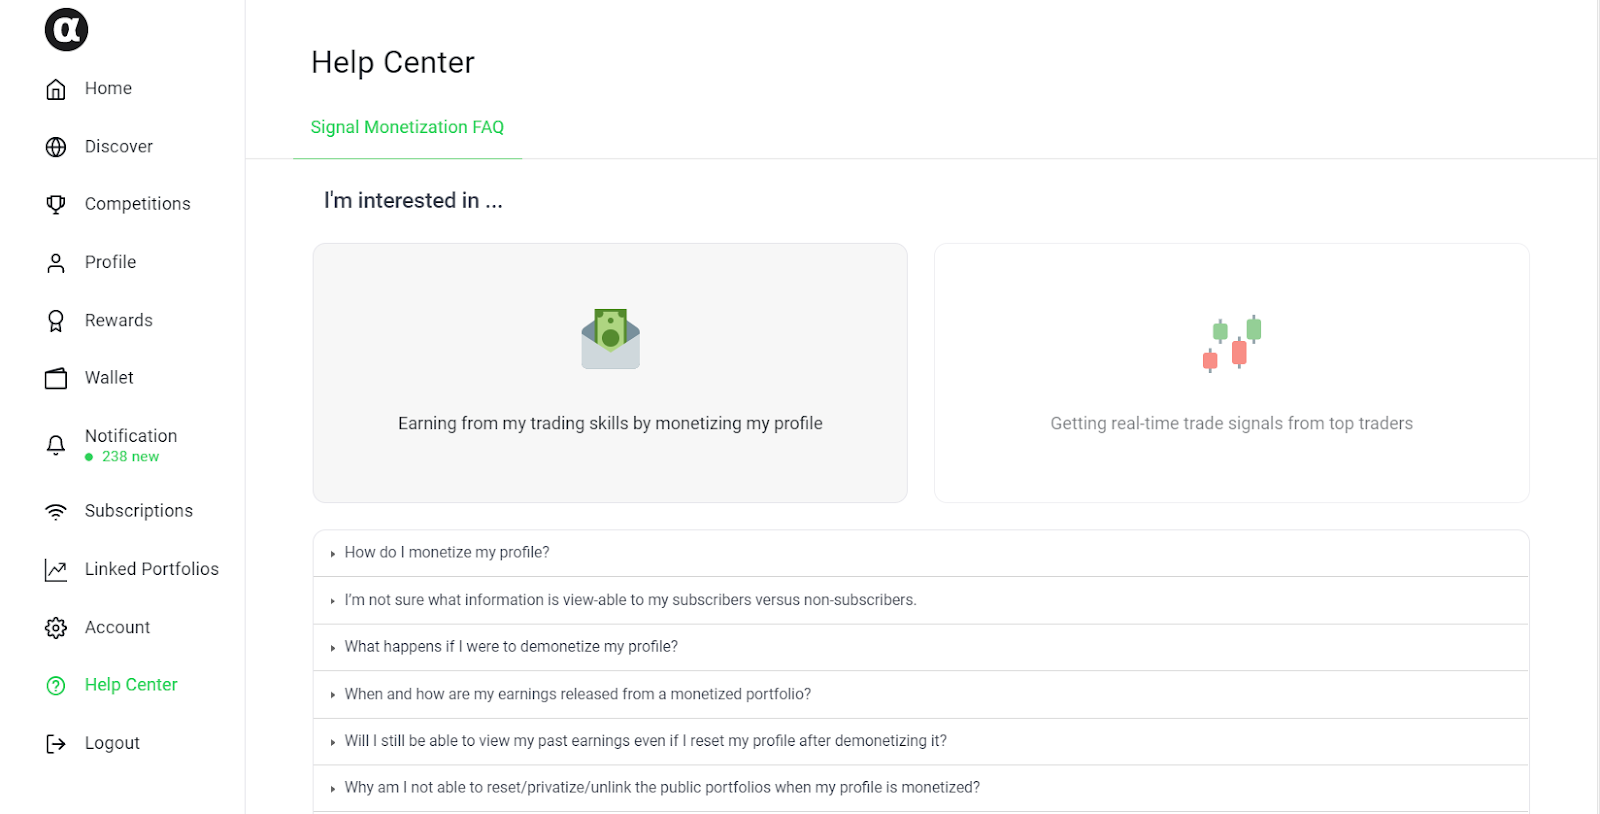Click the Linked Portfolios chart icon
The height and width of the screenshot is (814, 1600).
(56, 570)
